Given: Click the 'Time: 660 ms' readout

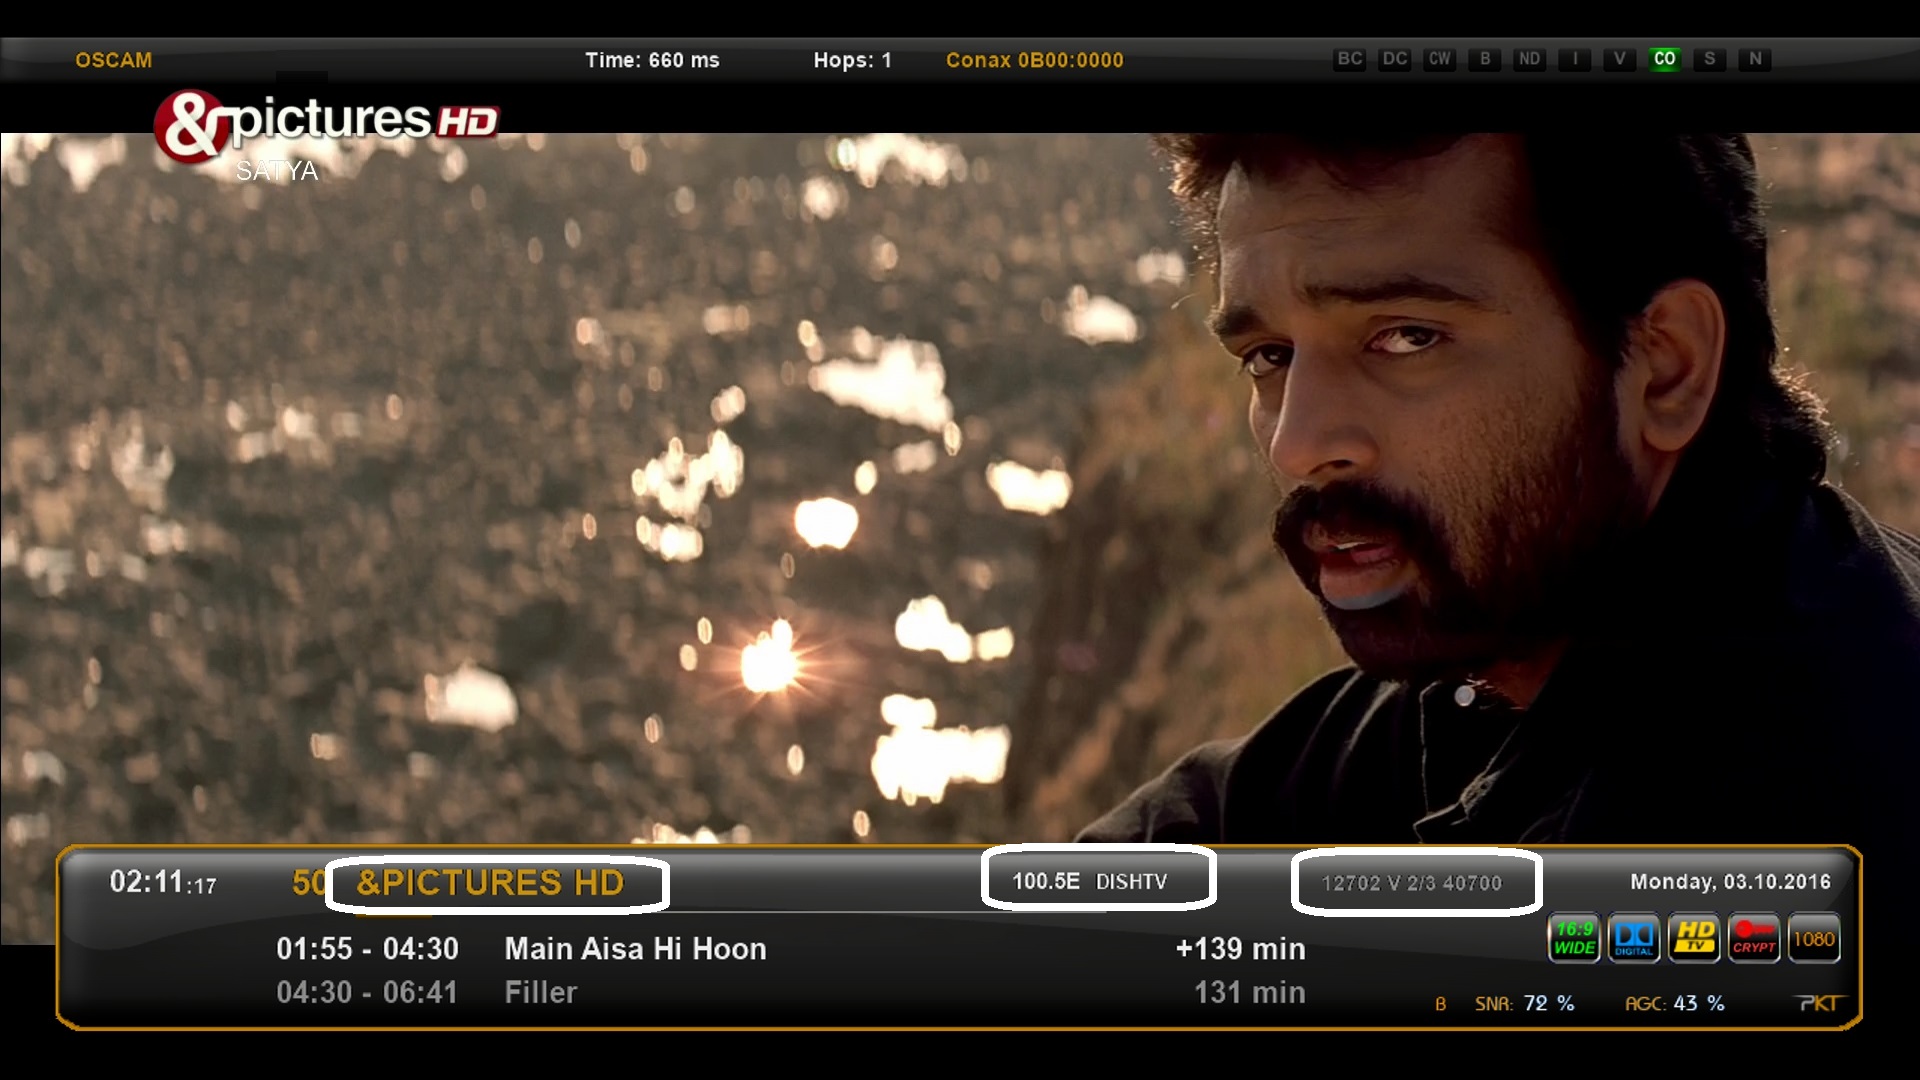Looking at the screenshot, I should pos(652,60).
